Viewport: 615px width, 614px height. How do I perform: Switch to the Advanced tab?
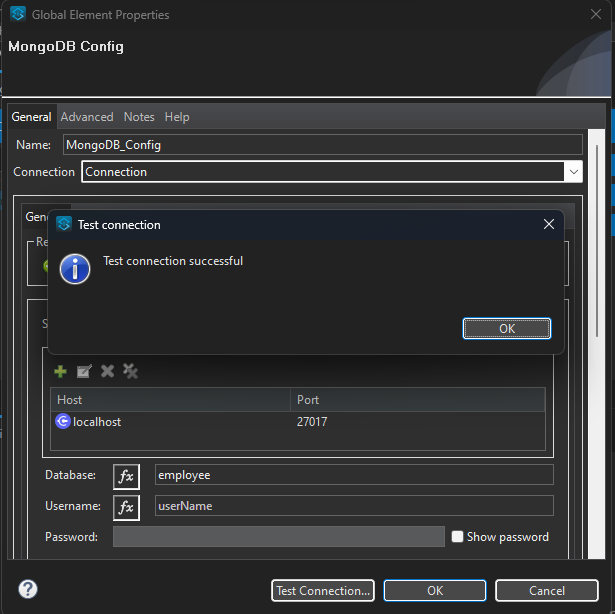tap(87, 117)
